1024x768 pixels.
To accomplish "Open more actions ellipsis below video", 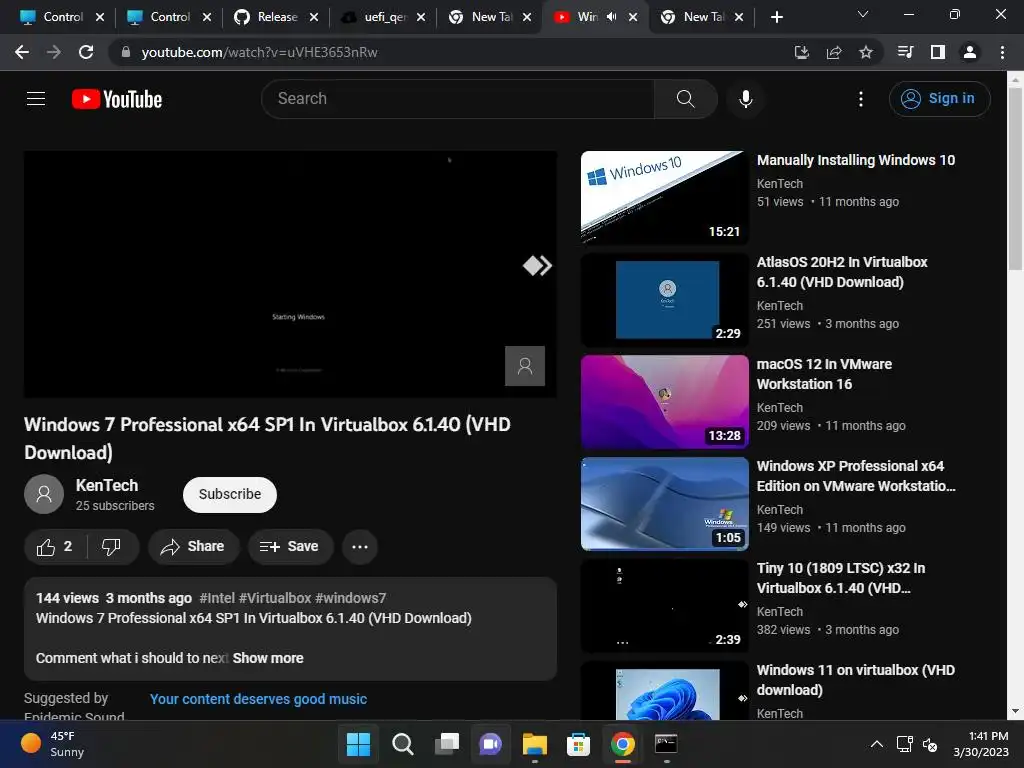I will [360, 547].
